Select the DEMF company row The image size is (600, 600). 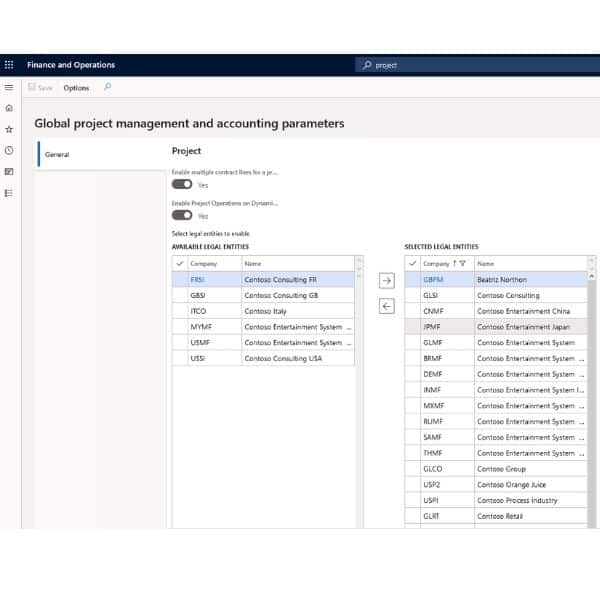point(496,374)
